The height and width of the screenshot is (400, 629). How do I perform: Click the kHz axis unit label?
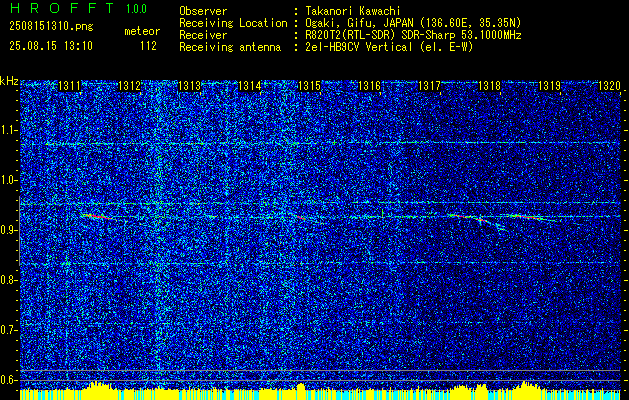pos(9,81)
